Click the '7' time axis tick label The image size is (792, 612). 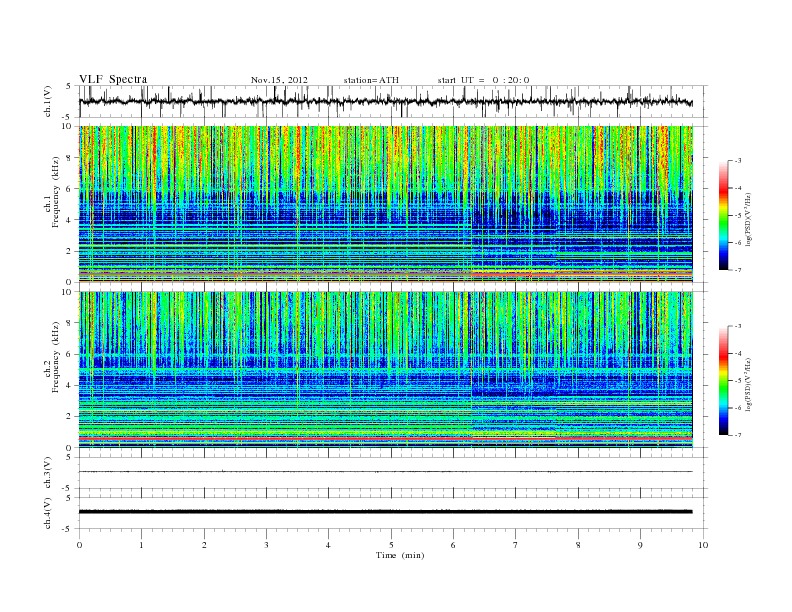516,545
